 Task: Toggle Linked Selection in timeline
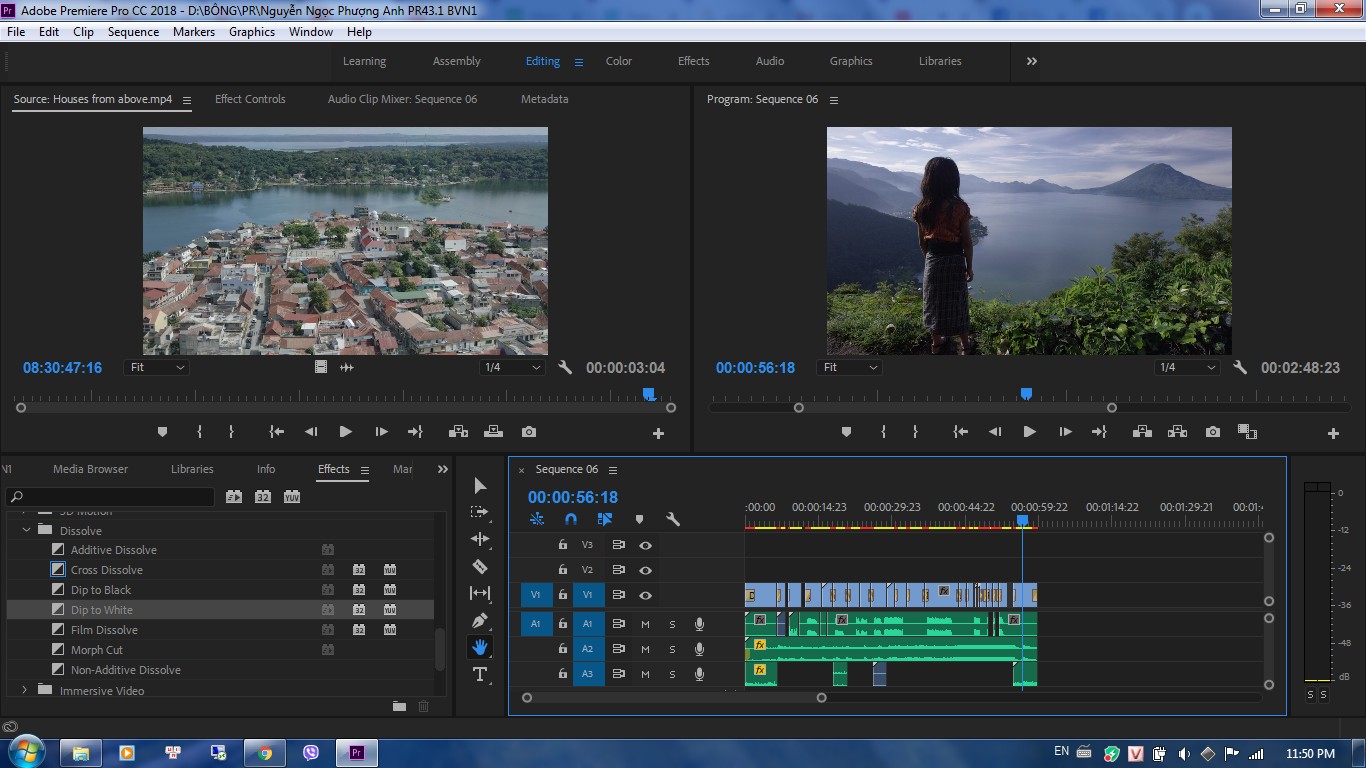605,519
